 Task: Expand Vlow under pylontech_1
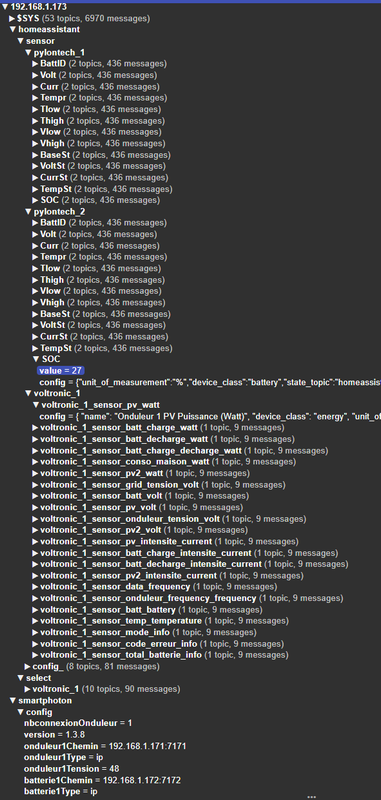pos(35,132)
